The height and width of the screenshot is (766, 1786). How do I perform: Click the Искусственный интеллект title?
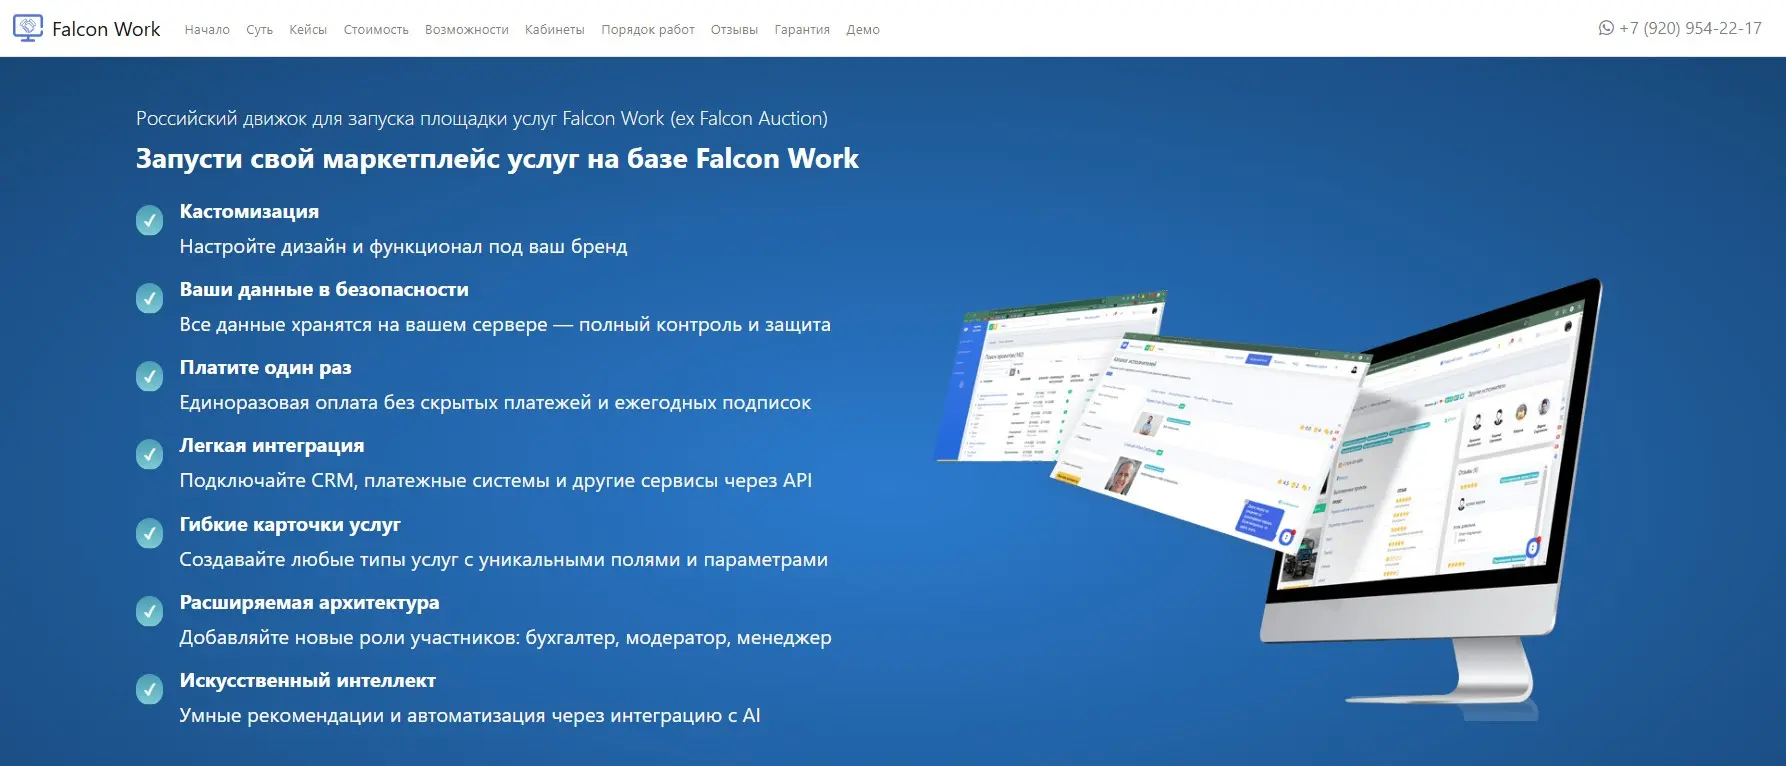coord(307,680)
